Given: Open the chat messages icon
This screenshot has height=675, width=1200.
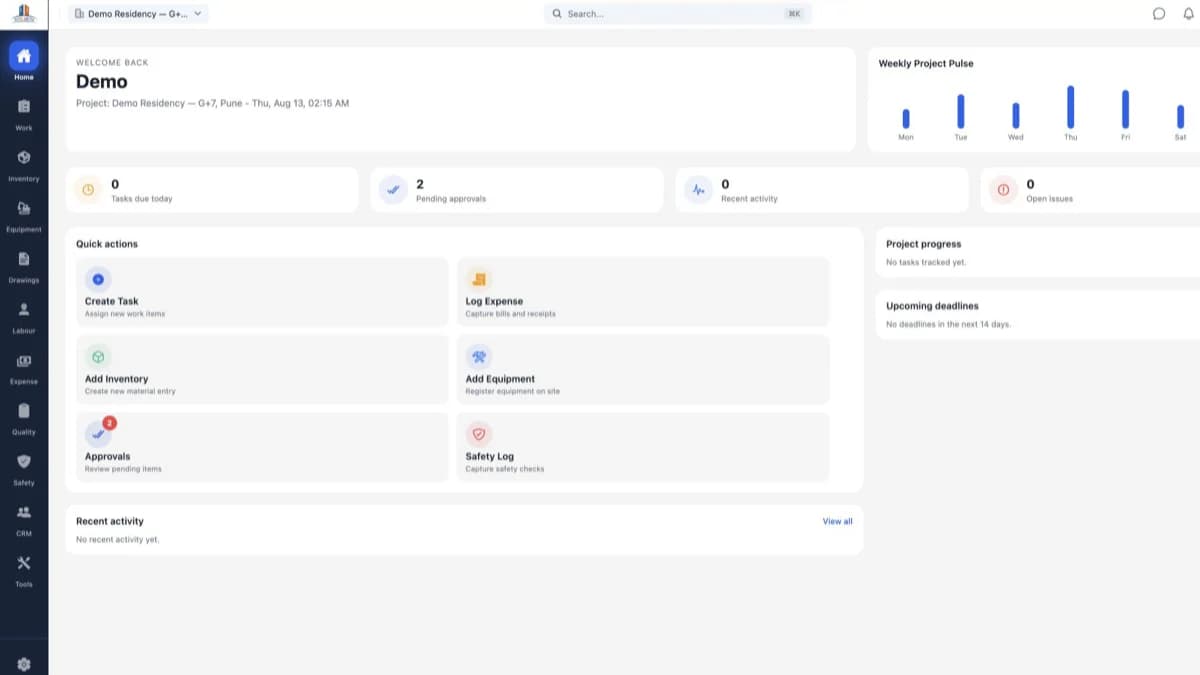Looking at the screenshot, I should [x=1159, y=14].
